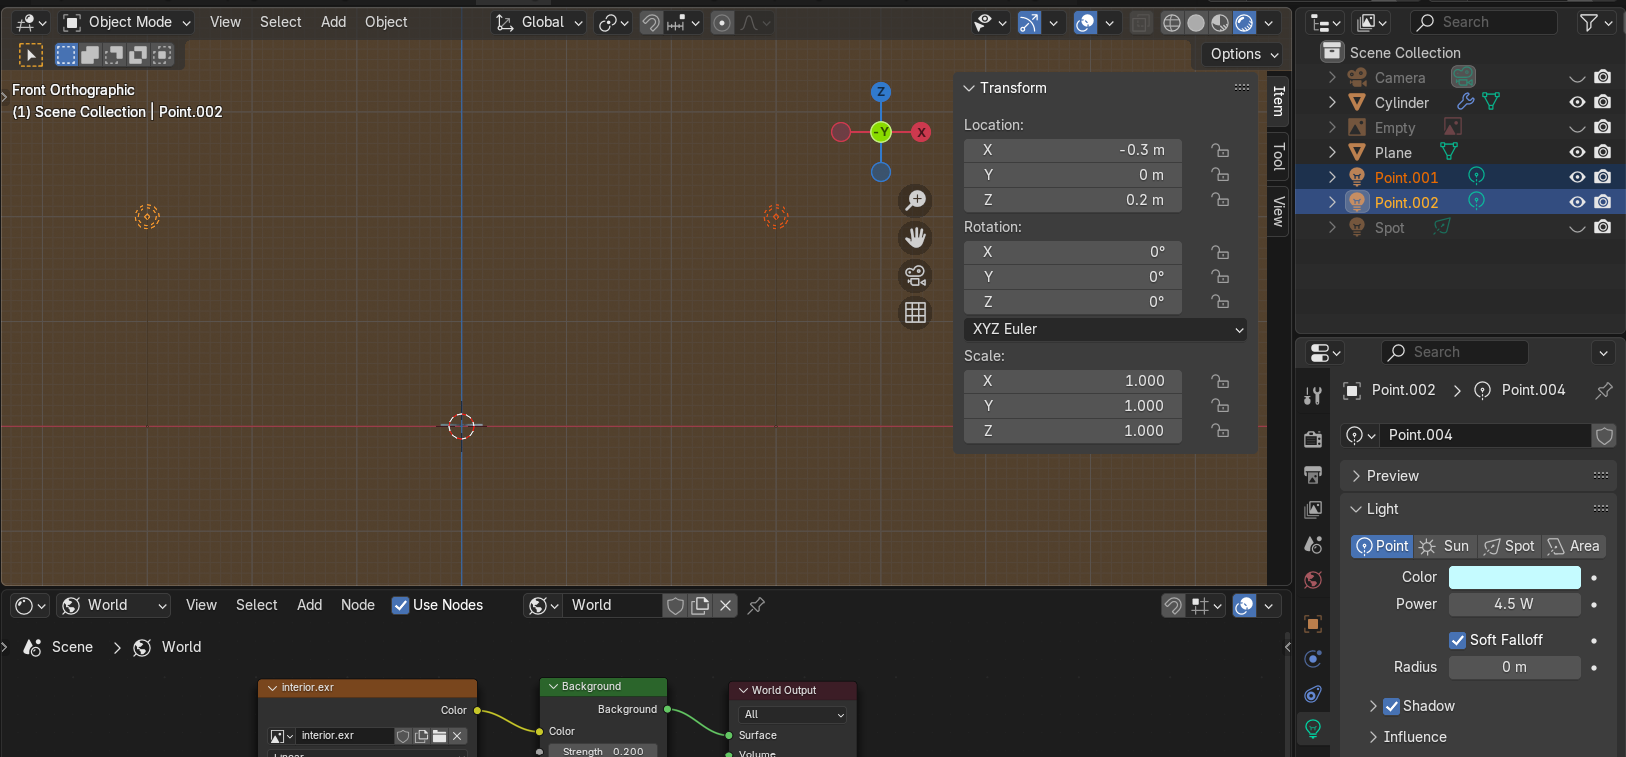Toggle camera view icon in viewport
This screenshot has width=1626, height=757.
pyautogui.click(x=915, y=276)
